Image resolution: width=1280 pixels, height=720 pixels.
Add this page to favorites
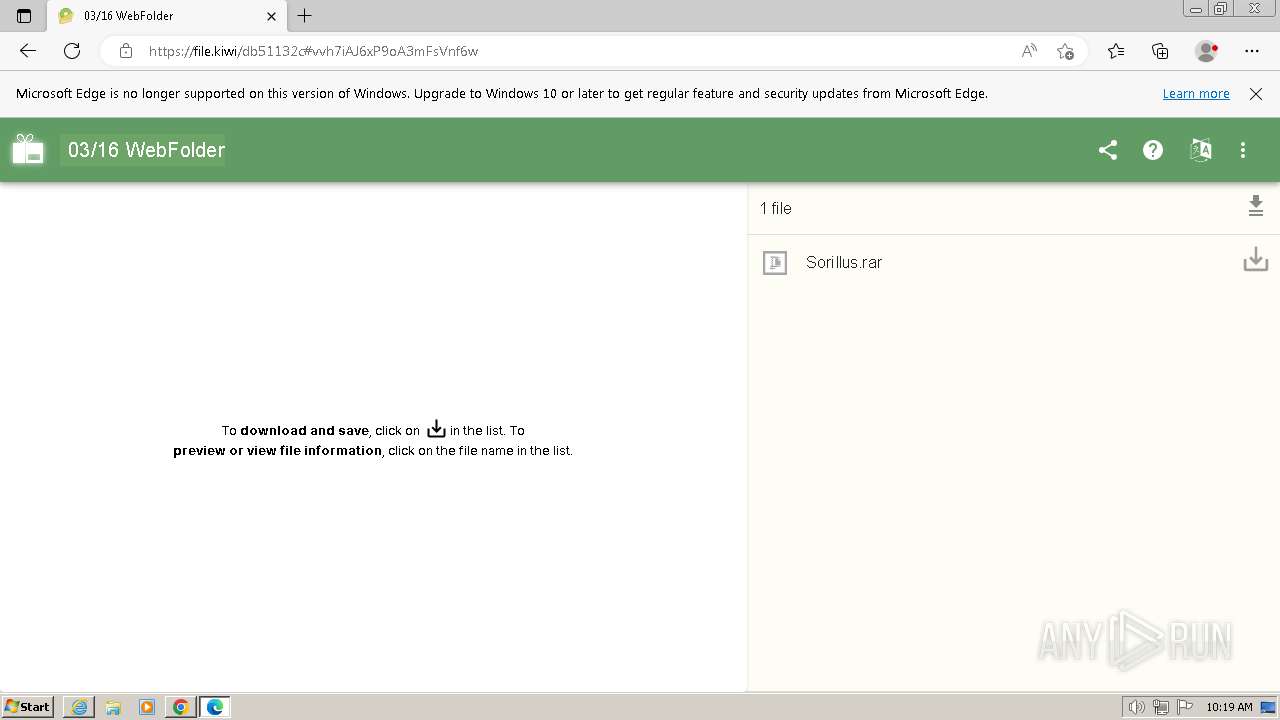coord(1065,51)
